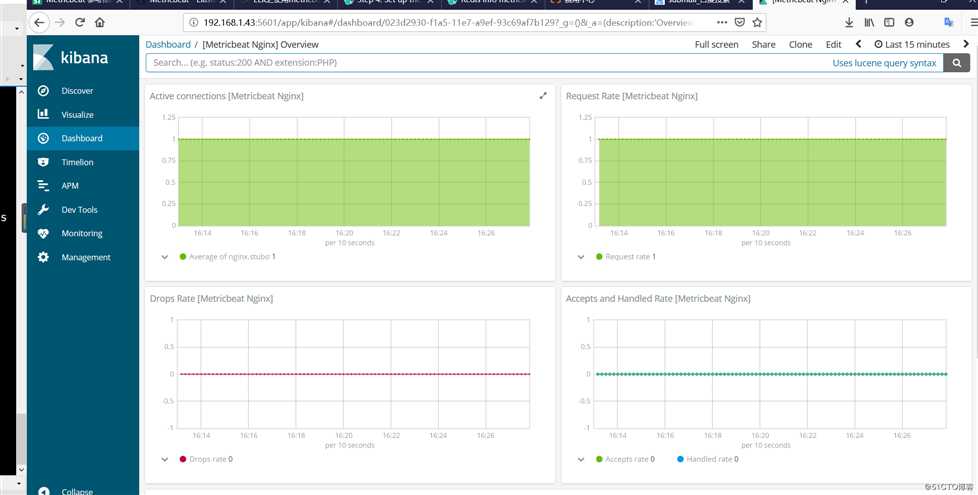Save the page to Pocket
The height and width of the screenshot is (495, 978).
coord(740,22)
